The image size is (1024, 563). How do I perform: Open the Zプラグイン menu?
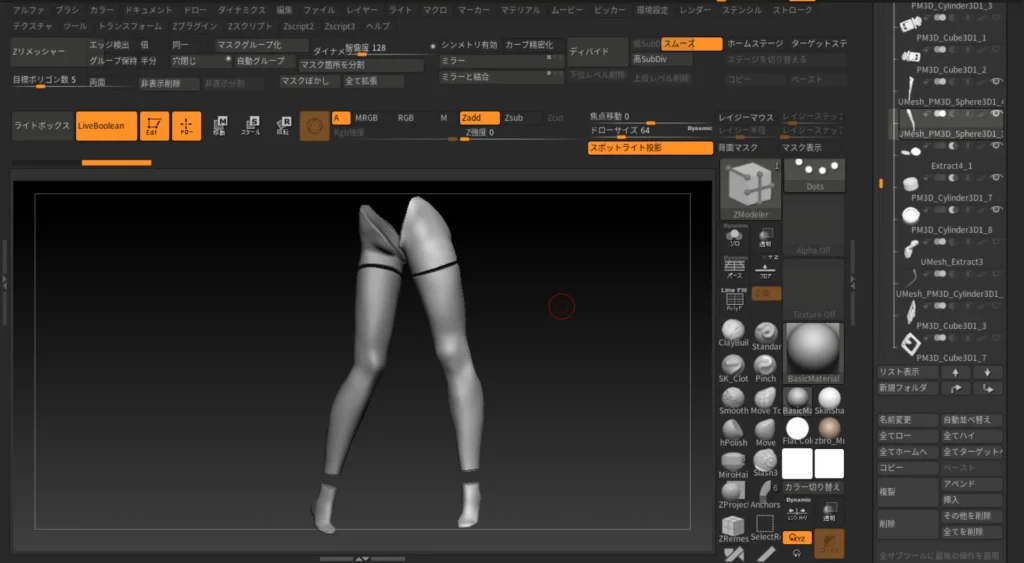coord(192,26)
